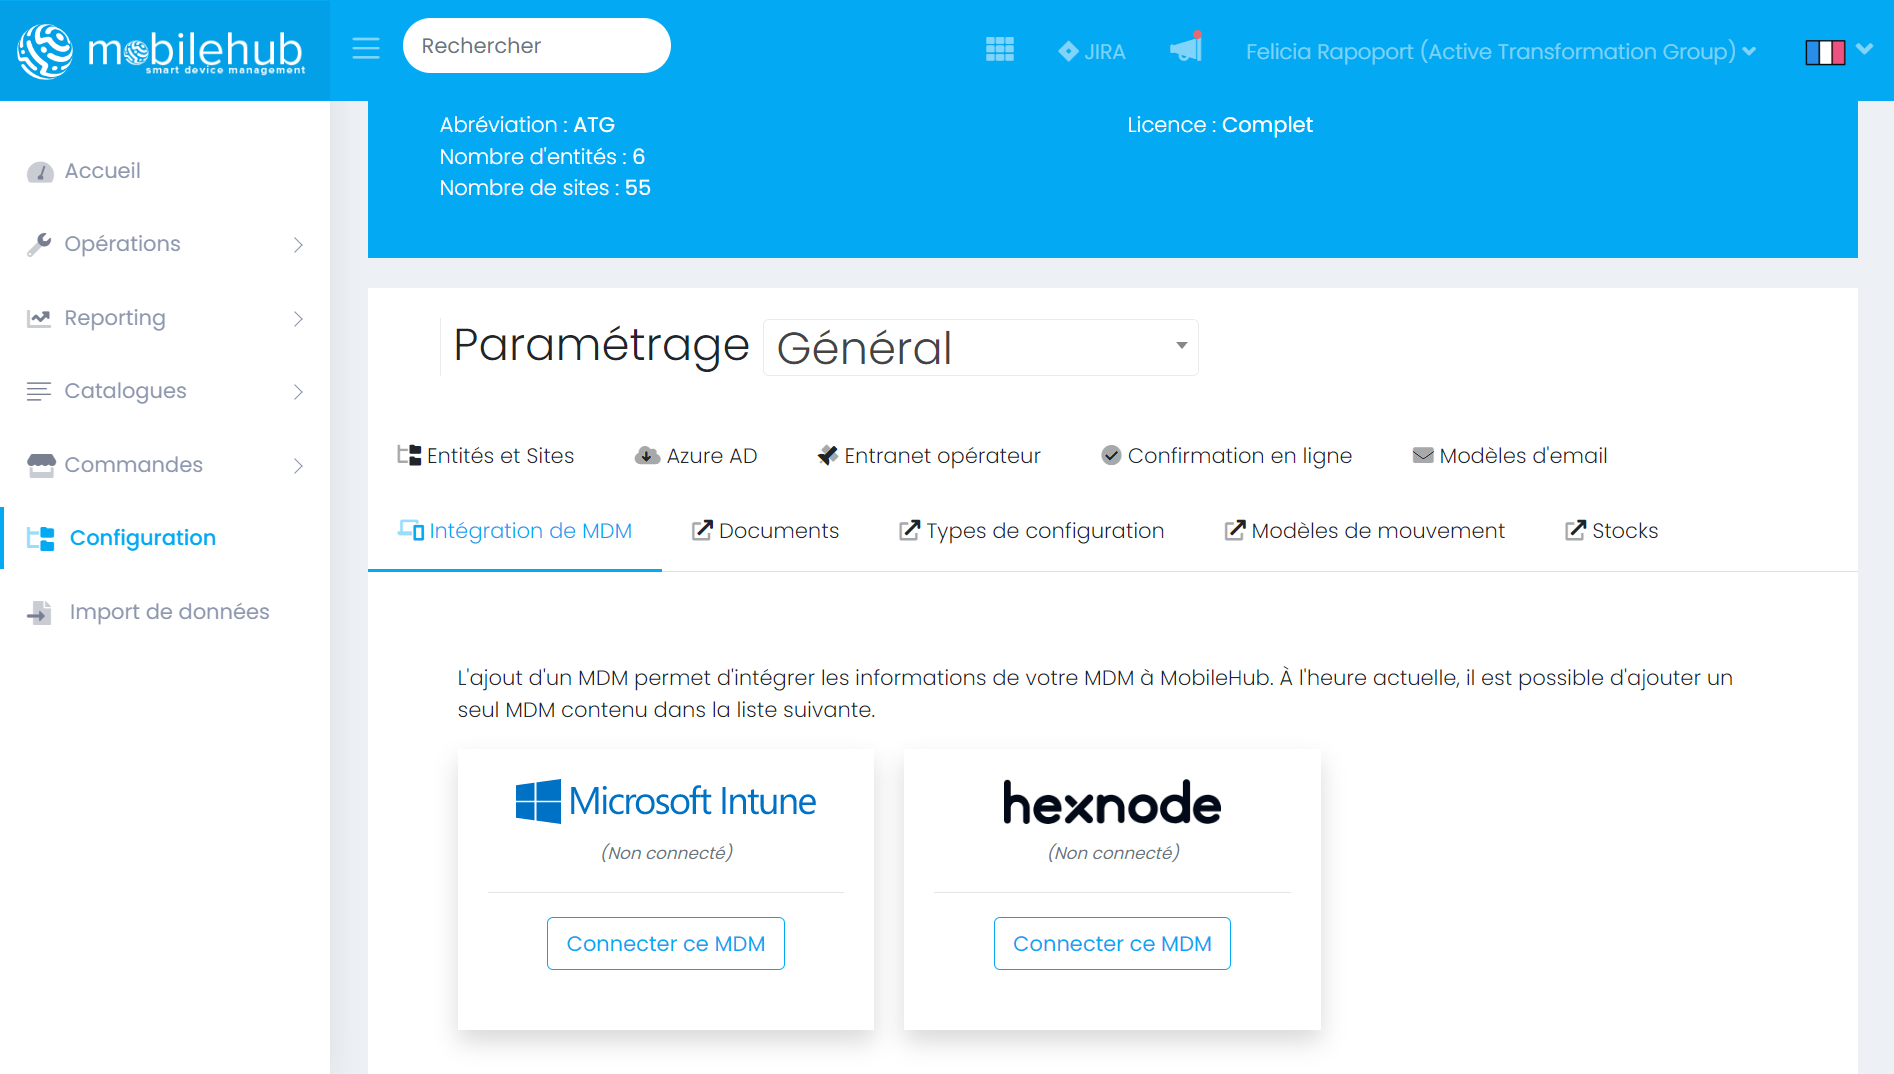Switch to the Modèles d'email tab

click(1510, 456)
